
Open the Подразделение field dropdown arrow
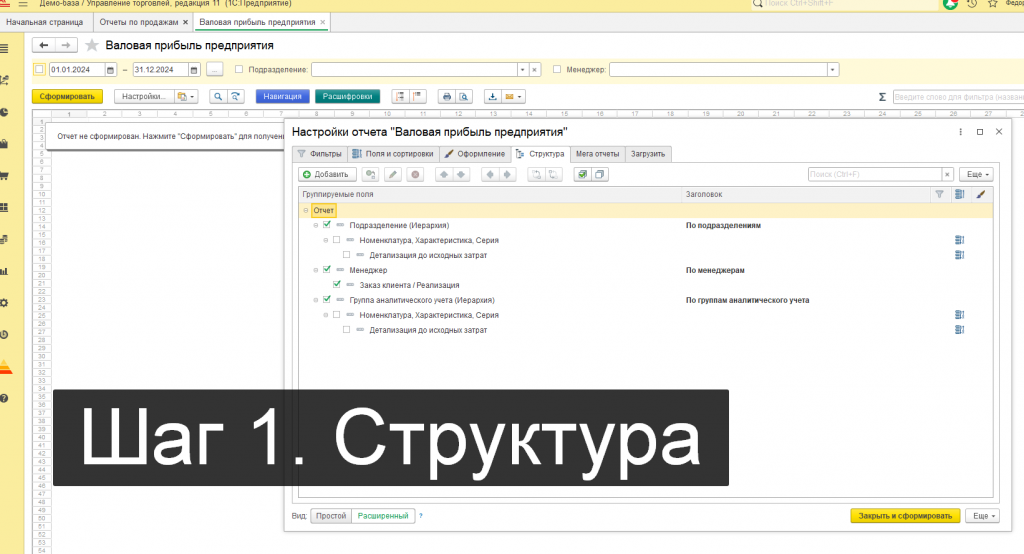522,70
